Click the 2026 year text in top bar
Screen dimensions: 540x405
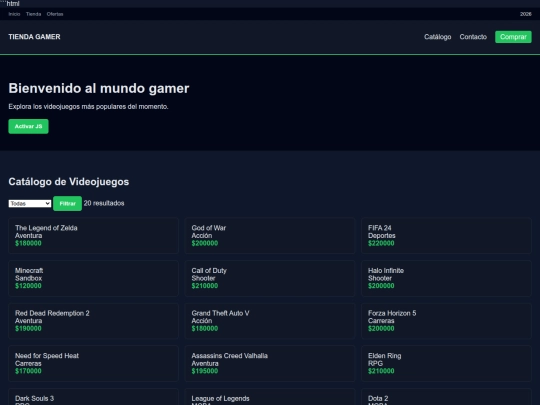(526, 14)
